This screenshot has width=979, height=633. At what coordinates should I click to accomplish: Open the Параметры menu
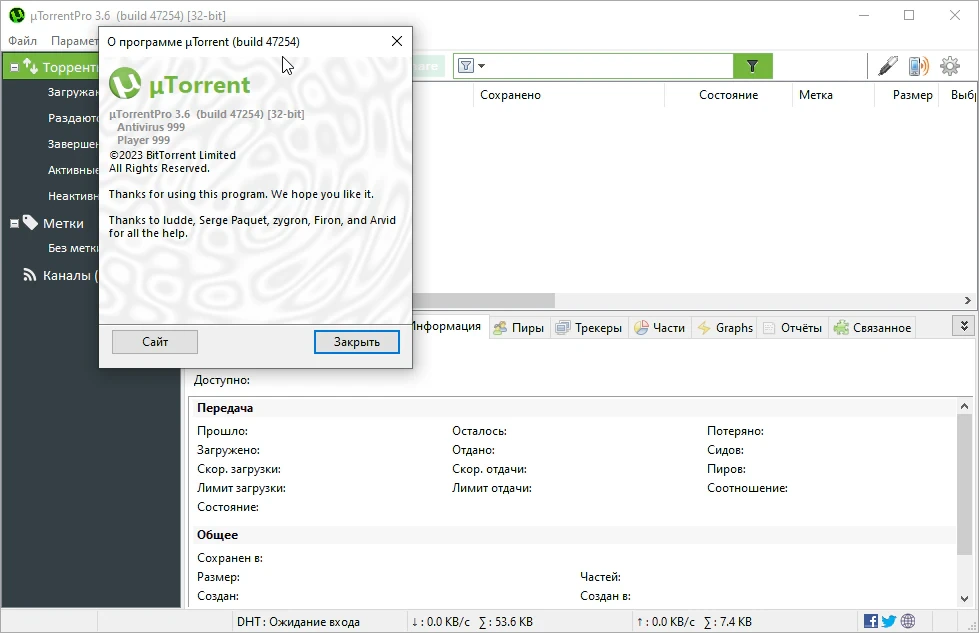74,41
